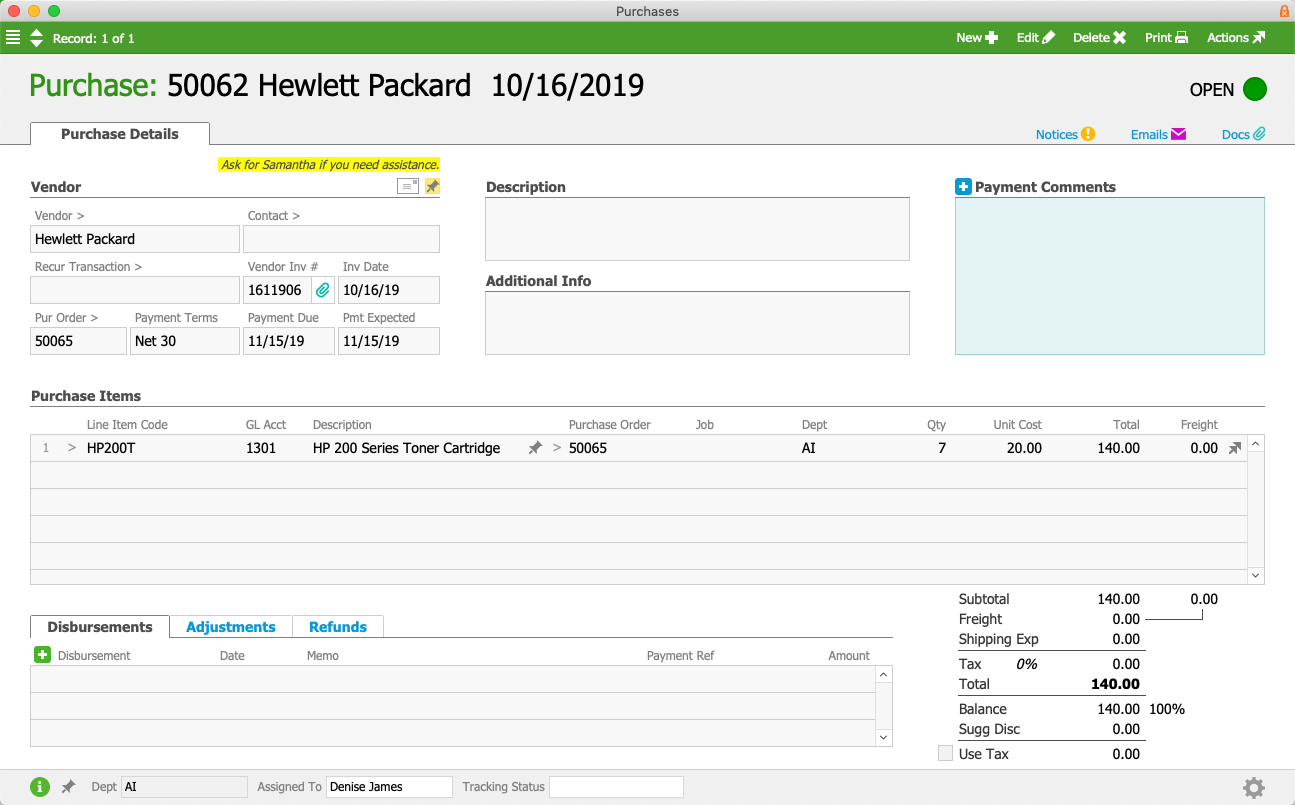Click the green OPEN status circle
1295x805 pixels.
[x=1255, y=90]
